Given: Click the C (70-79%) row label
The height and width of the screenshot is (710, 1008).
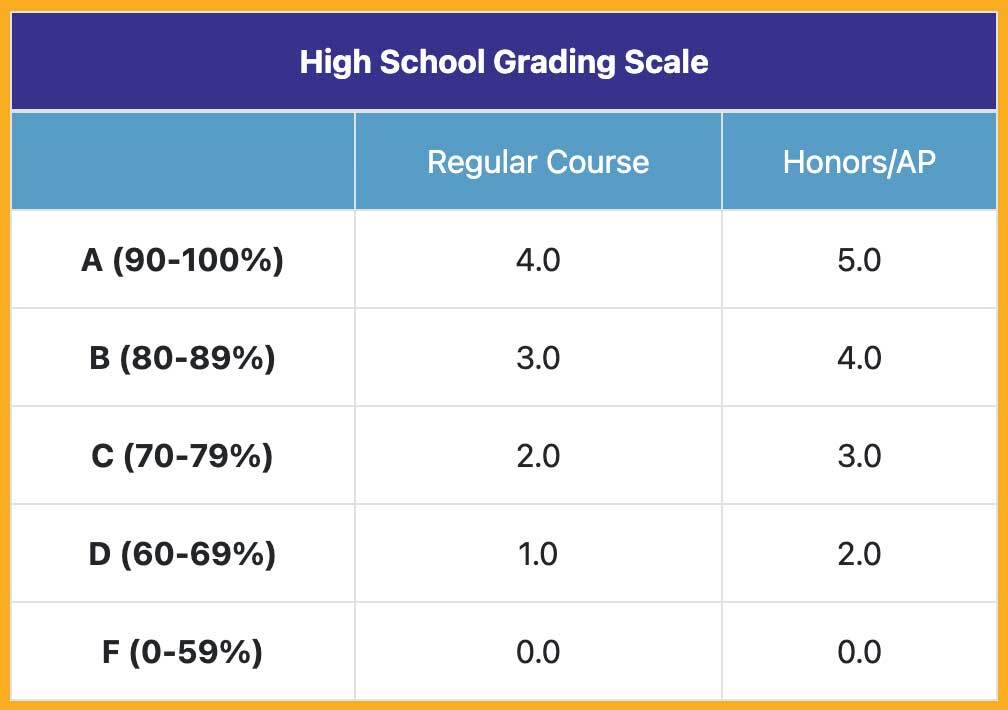Looking at the screenshot, I should pos(182,456).
